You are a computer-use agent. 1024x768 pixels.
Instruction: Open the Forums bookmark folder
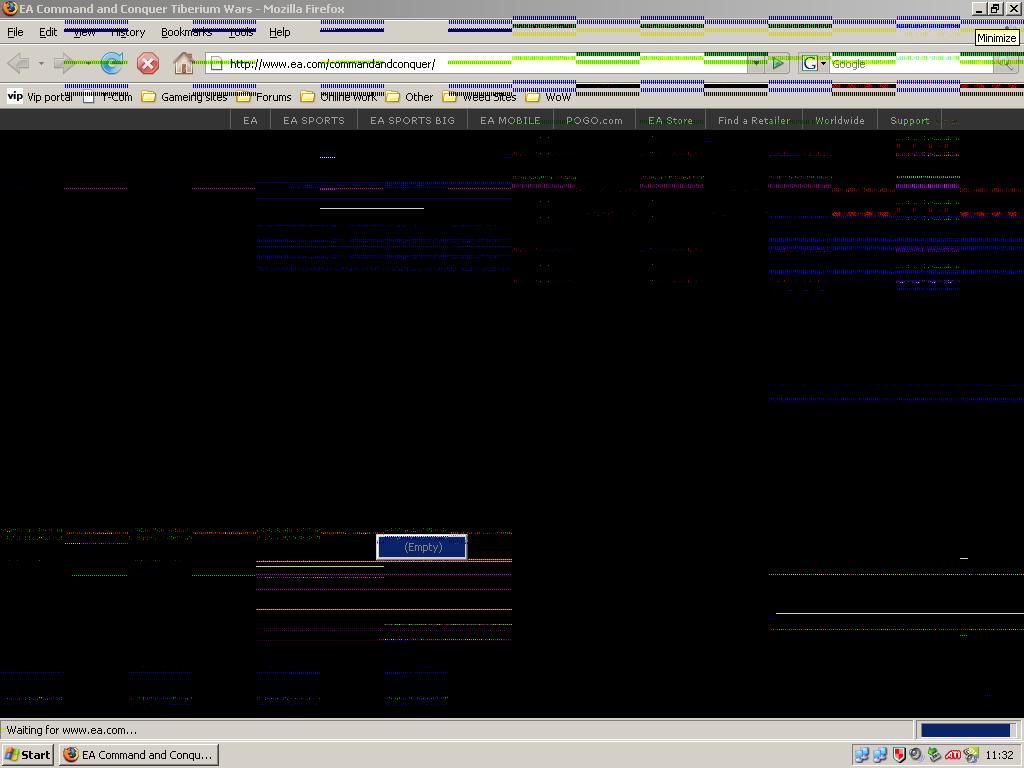(x=264, y=97)
